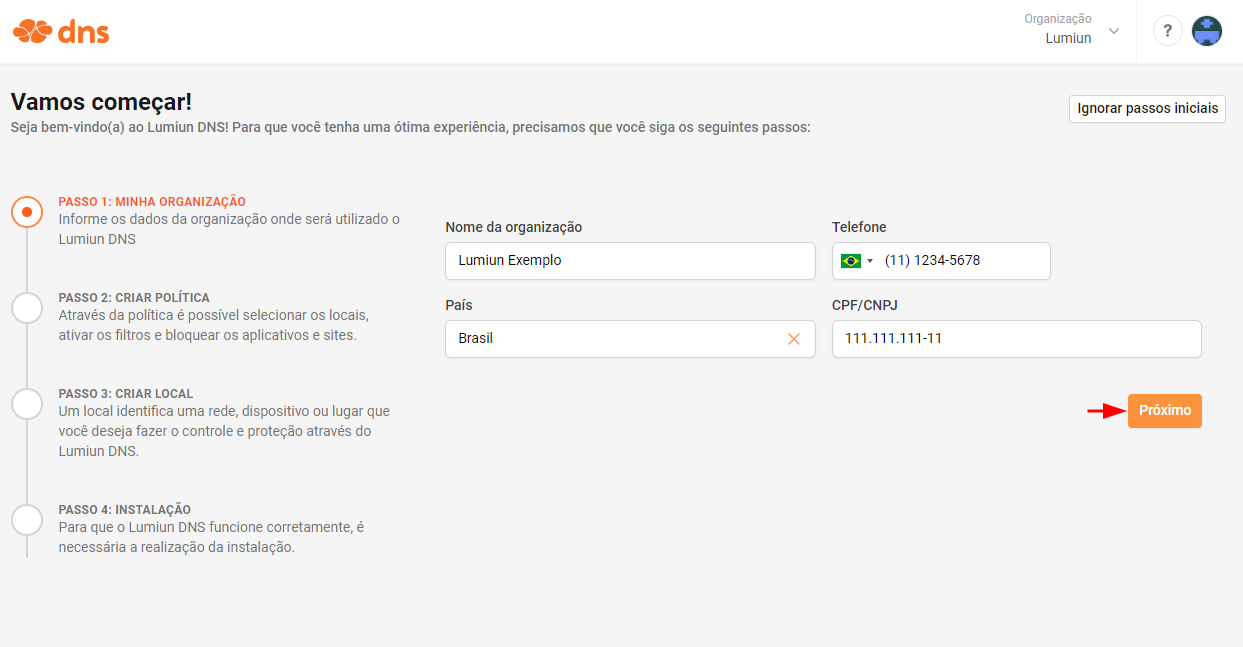Screen dimensions: 1243x647
Task: Click the Lumiun DNS logo
Action: click(61, 32)
